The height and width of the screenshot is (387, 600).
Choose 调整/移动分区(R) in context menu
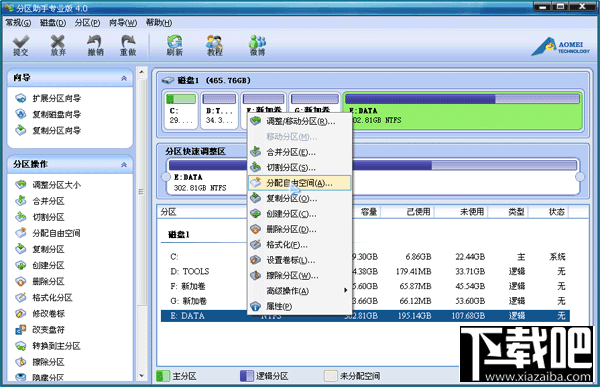click(x=300, y=121)
